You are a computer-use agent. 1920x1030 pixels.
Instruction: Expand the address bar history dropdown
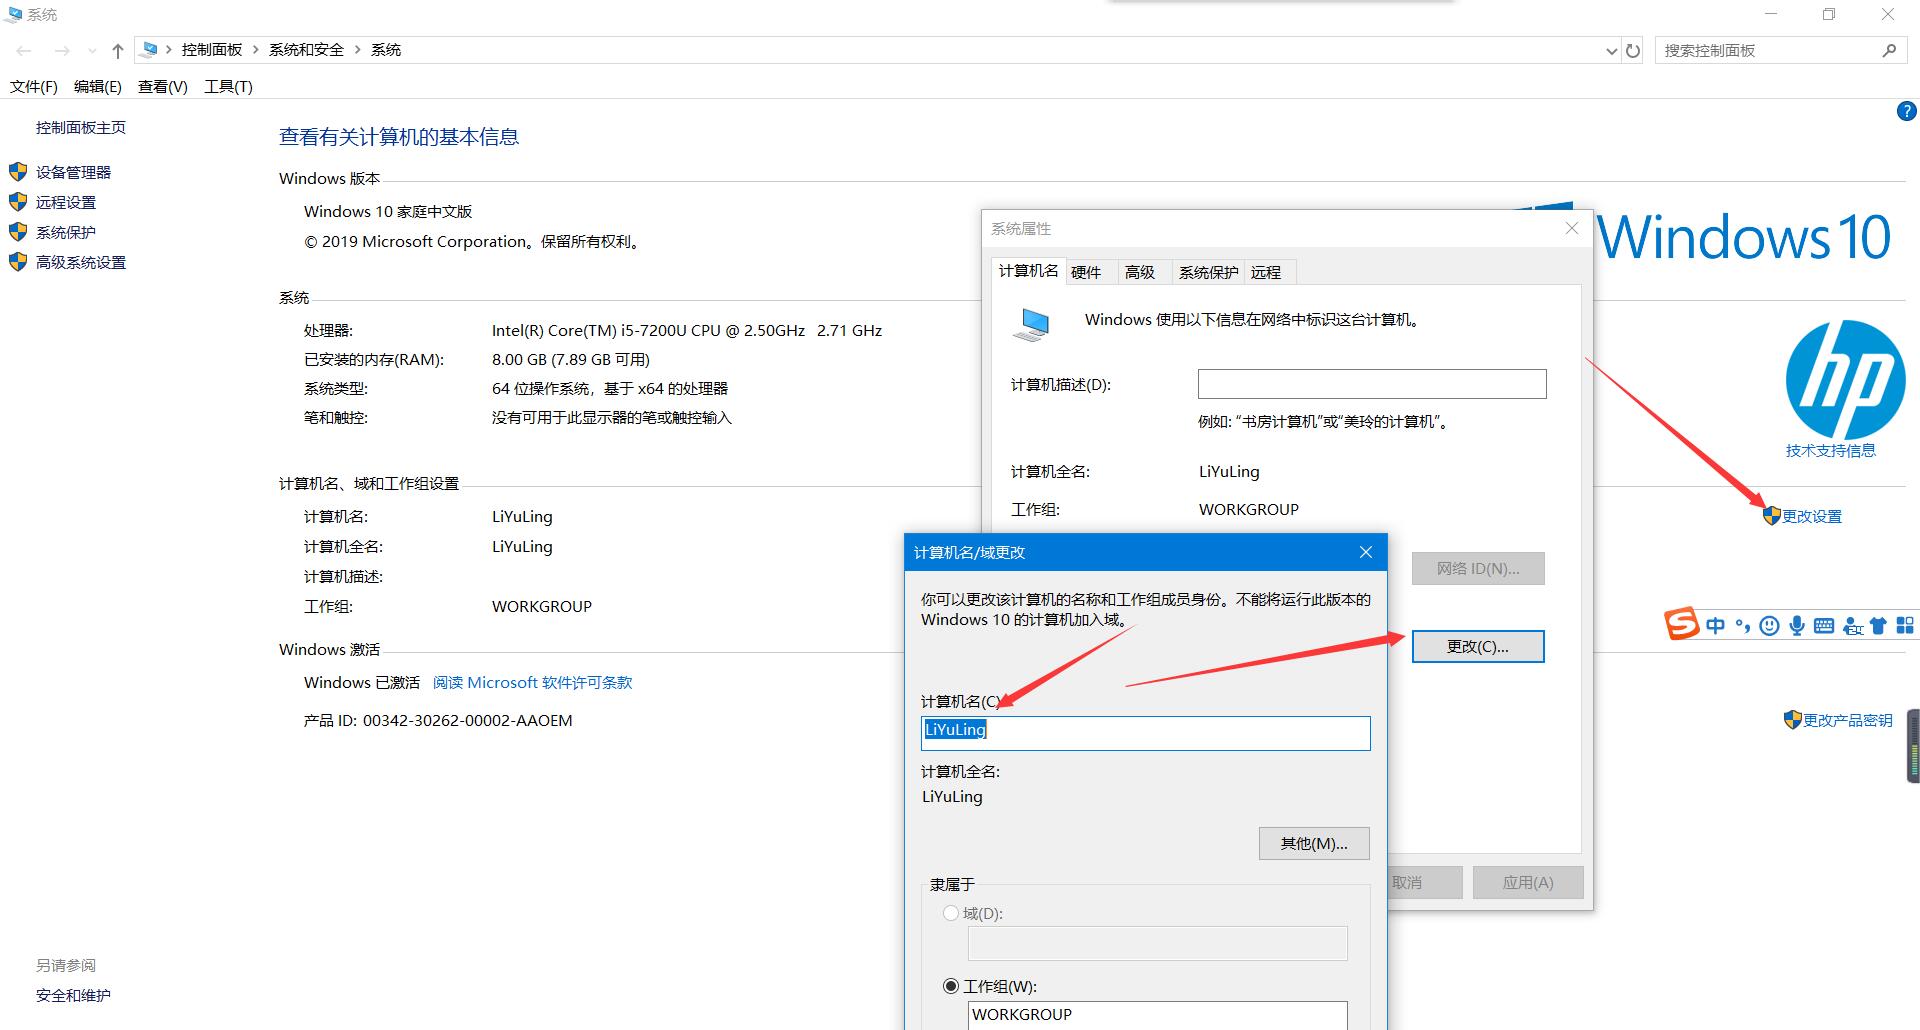pos(1611,51)
